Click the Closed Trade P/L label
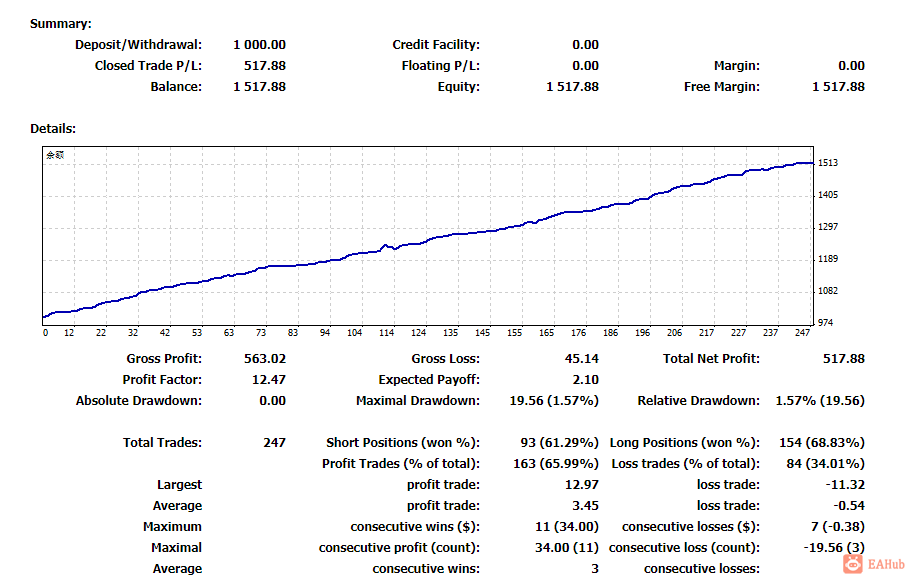Image resolution: width=914 pixels, height=579 pixels. pos(149,66)
